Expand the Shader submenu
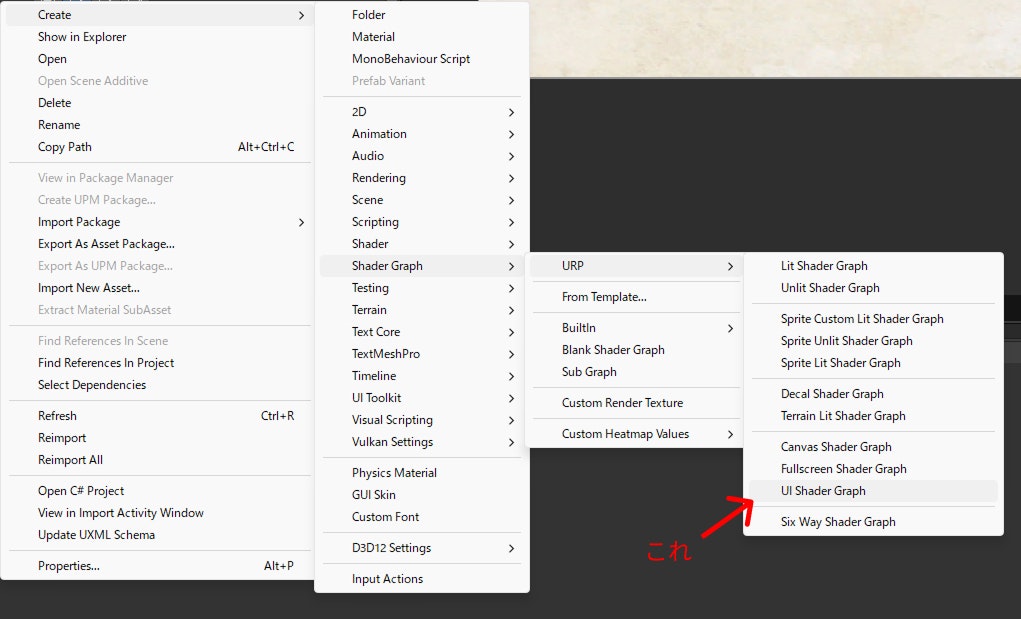The height and width of the screenshot is (619, 1021). coord(421,244)
